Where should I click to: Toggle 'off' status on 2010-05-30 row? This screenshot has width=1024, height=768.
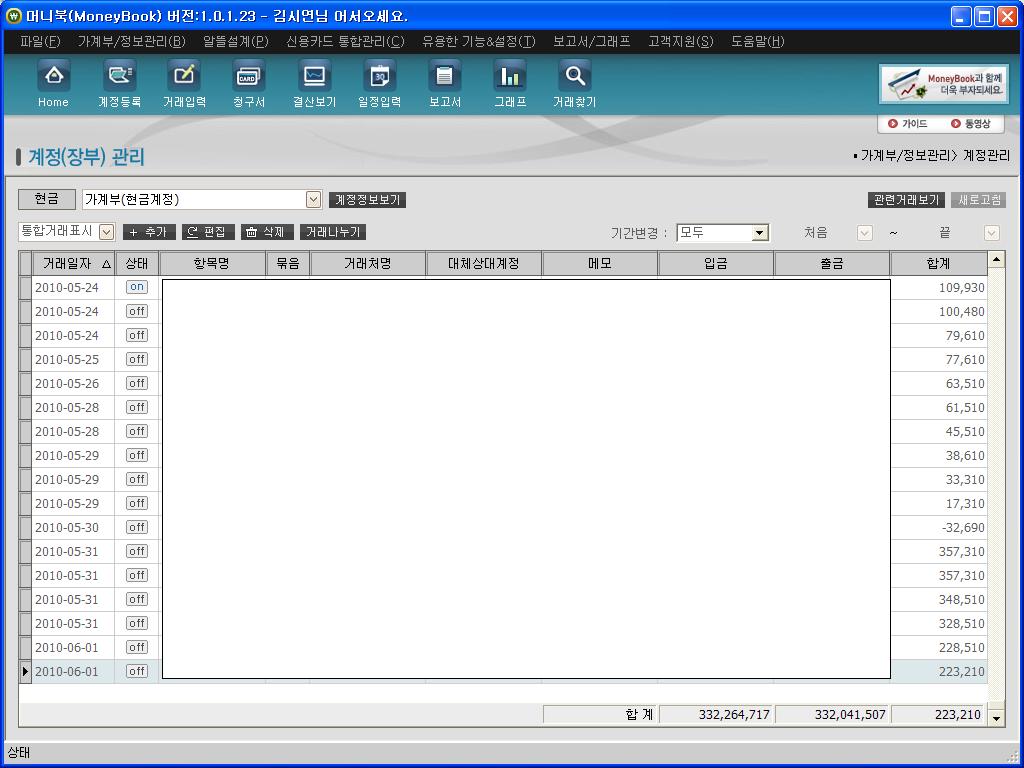pos(137,527)
